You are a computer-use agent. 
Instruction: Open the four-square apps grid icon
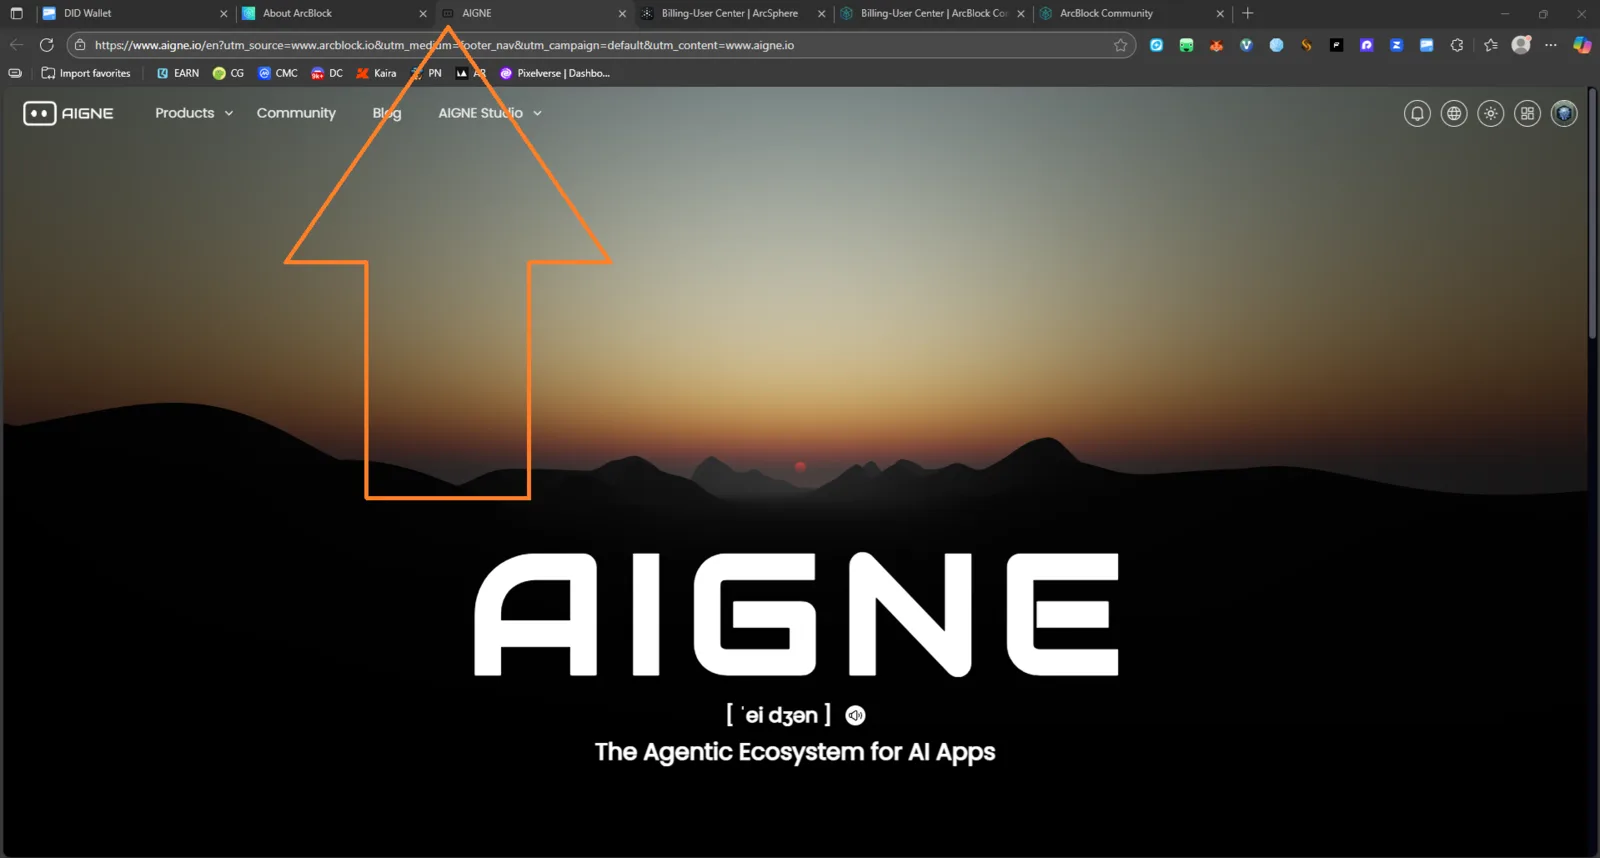1527,114
